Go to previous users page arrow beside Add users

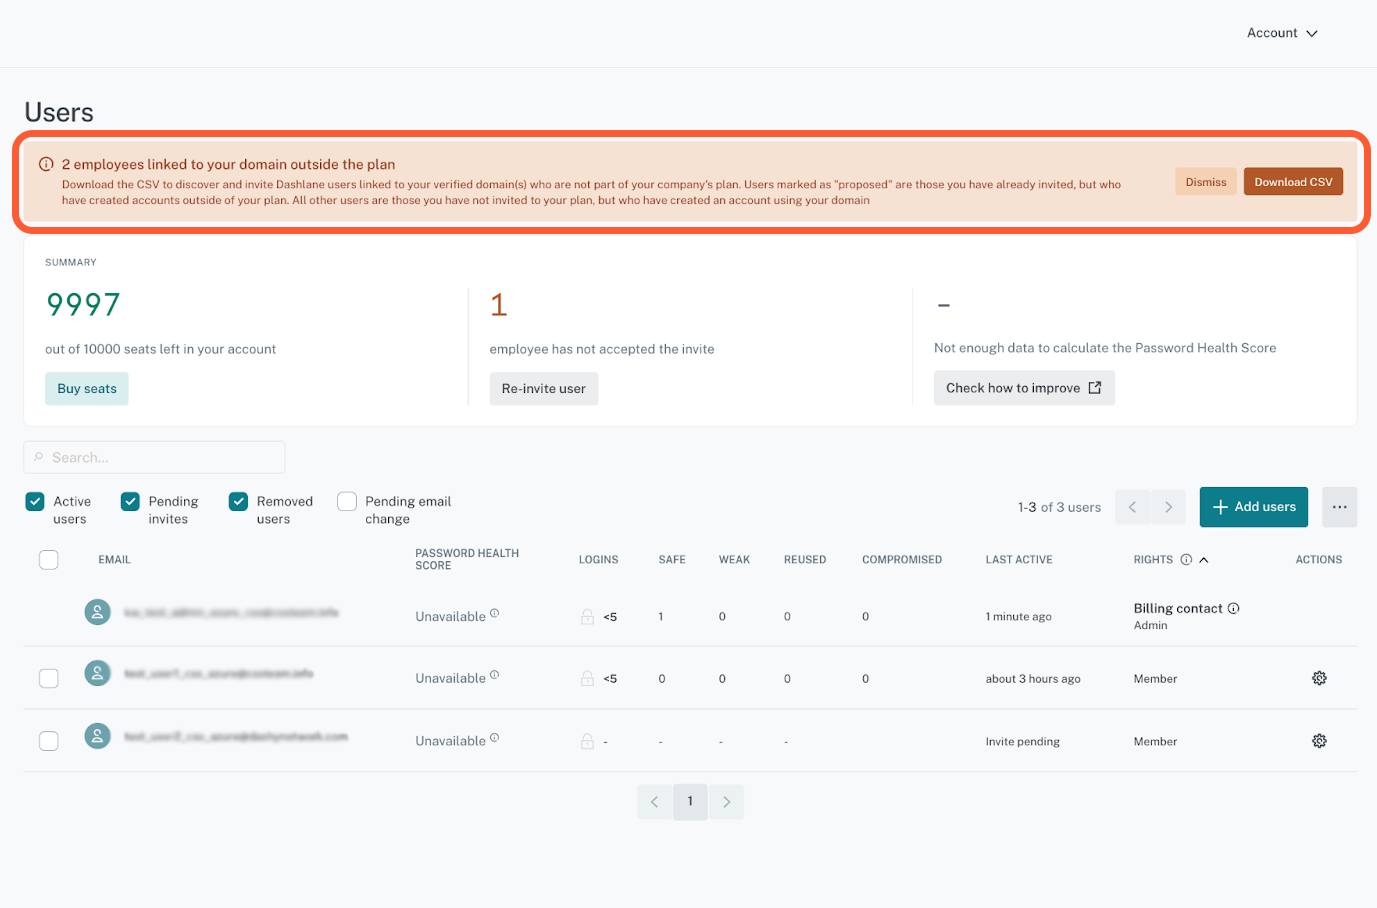pyautogui.click(x=1132, y=507)
